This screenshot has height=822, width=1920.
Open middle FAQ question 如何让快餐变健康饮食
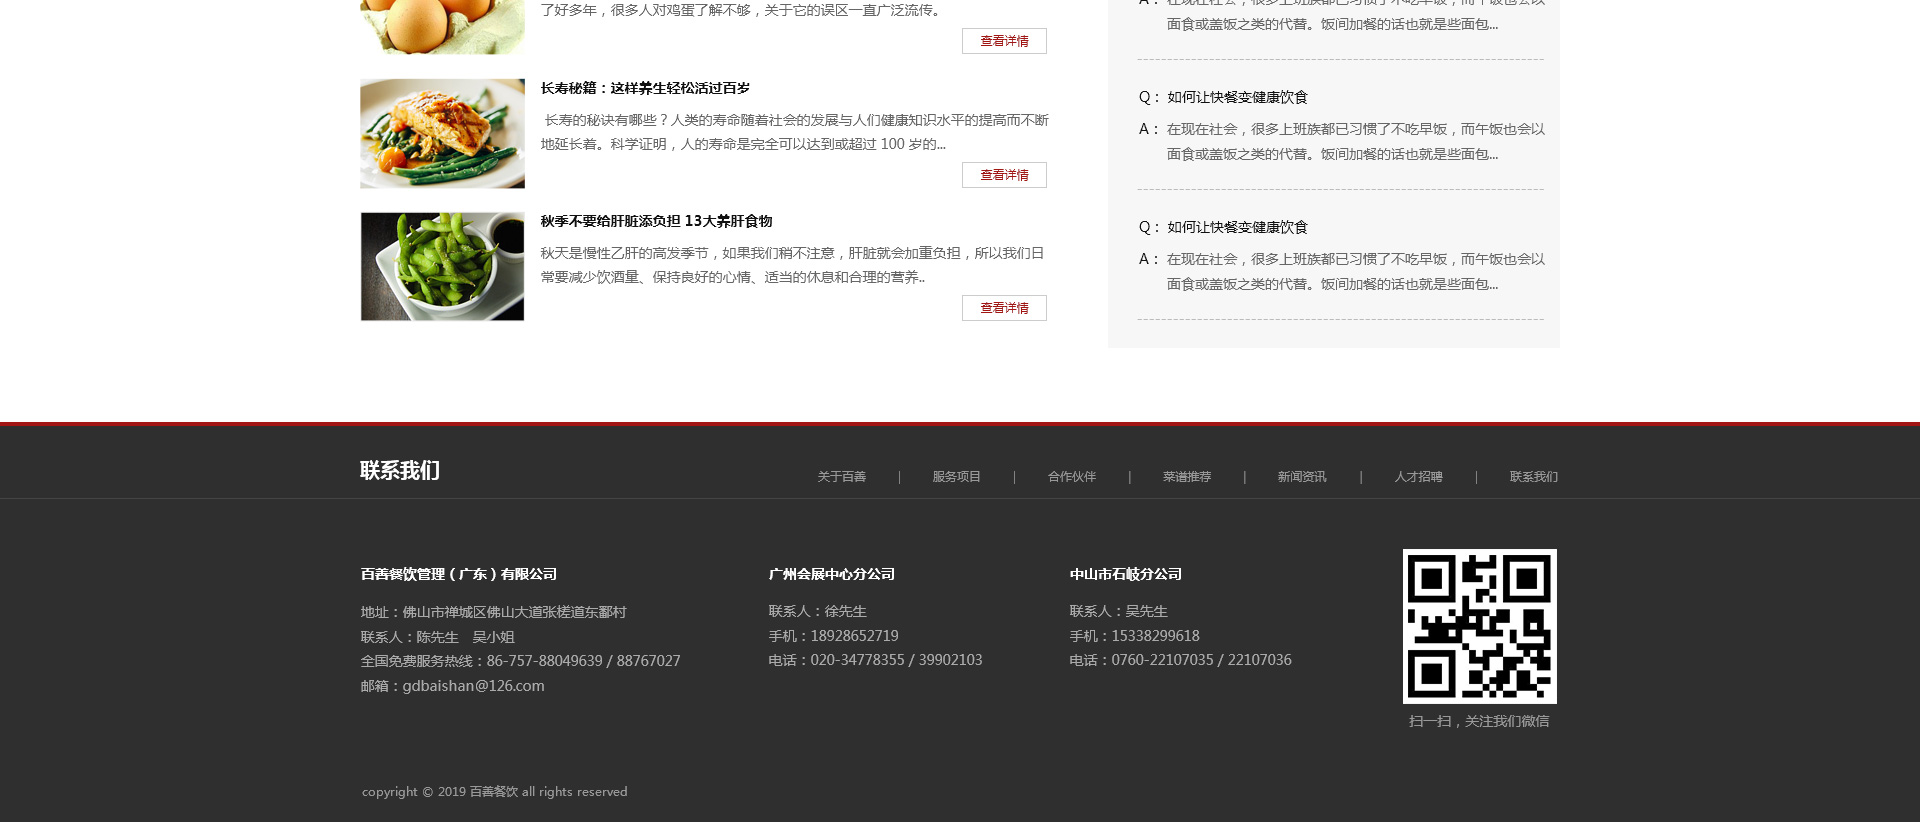tap(1237, 97)
